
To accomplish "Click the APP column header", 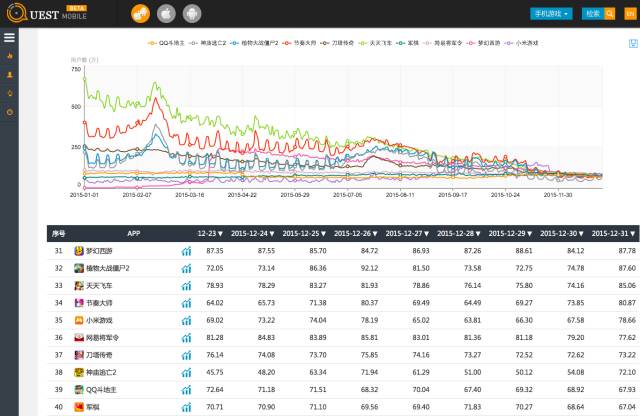I will click(x=133, y=234).
